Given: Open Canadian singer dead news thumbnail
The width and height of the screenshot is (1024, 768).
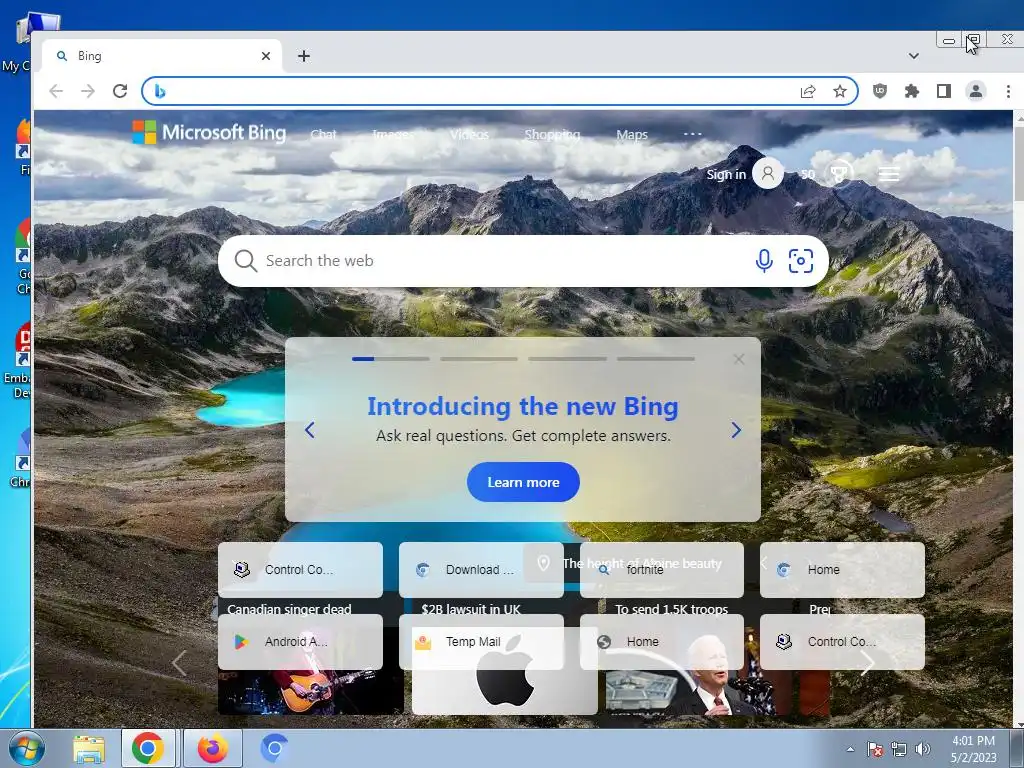Looking at the screenshot, I should pyautogui.click(x=311, y=692).
